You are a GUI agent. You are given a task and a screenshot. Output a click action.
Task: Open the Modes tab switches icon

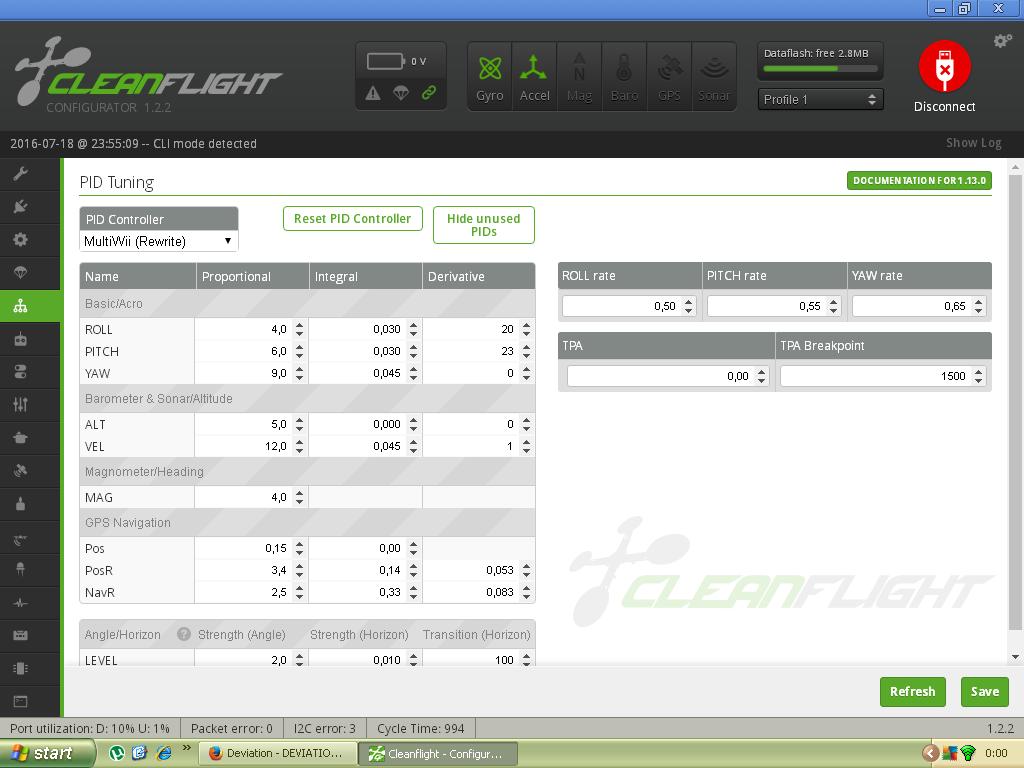20,372
